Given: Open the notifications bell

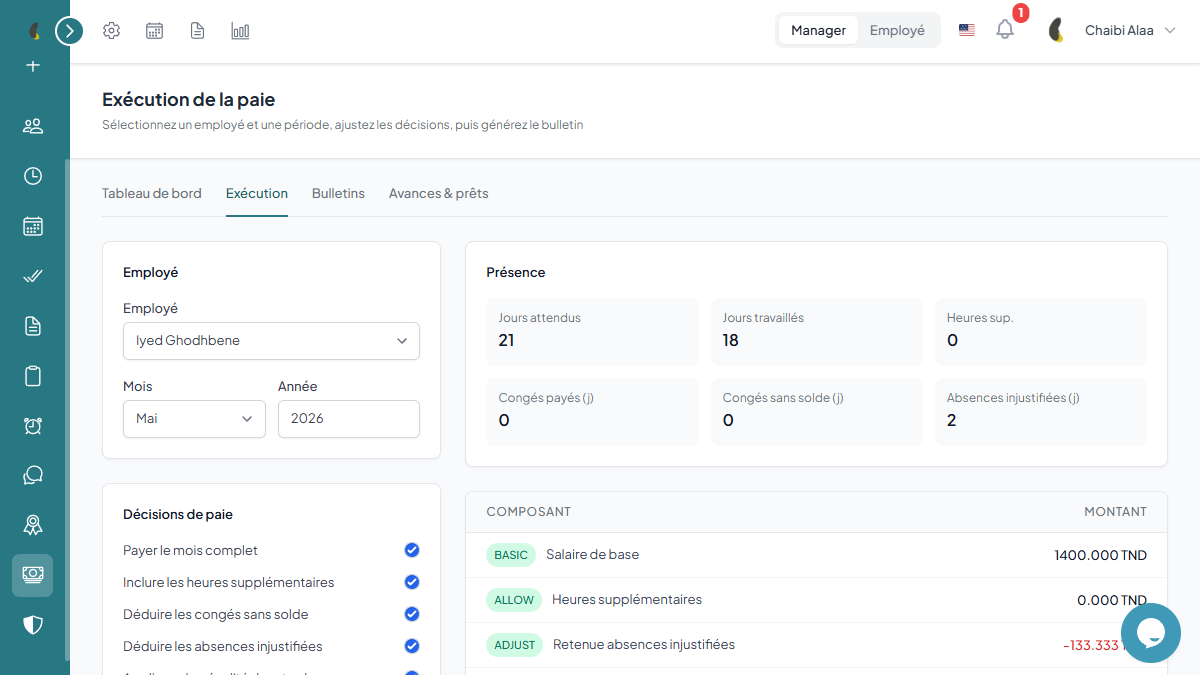Looking at the screenshot, I should 1005,30.
